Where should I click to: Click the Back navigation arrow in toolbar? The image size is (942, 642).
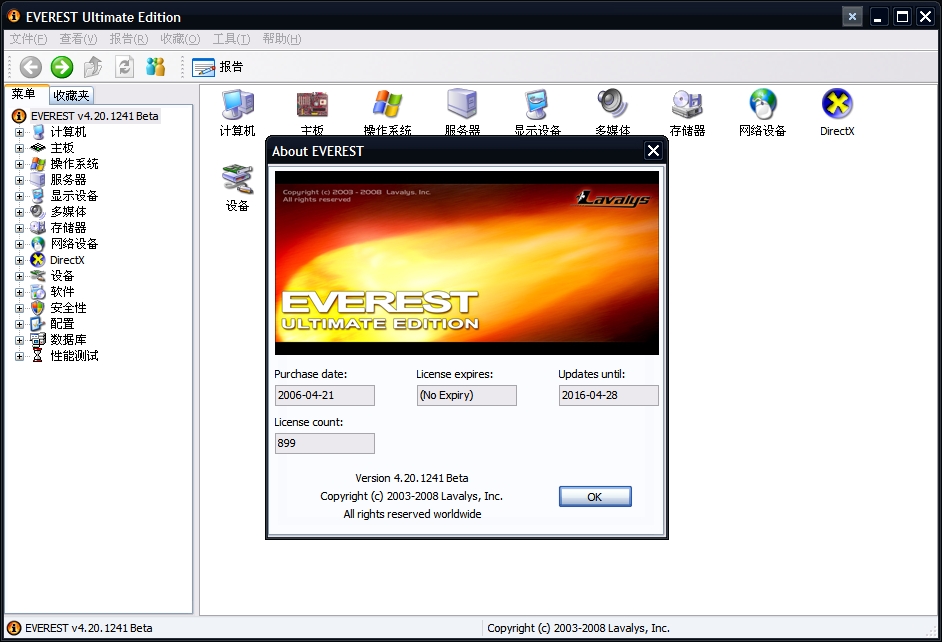31,67
